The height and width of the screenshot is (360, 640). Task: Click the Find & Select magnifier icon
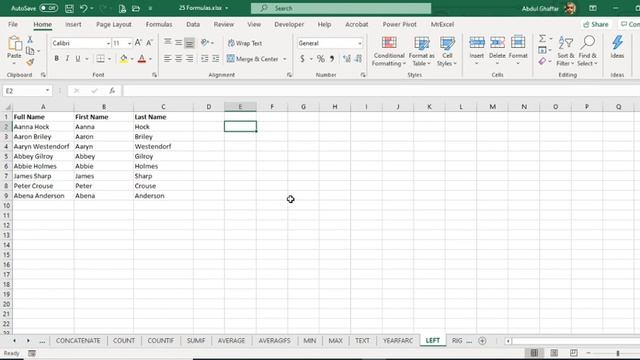[588, 42]
